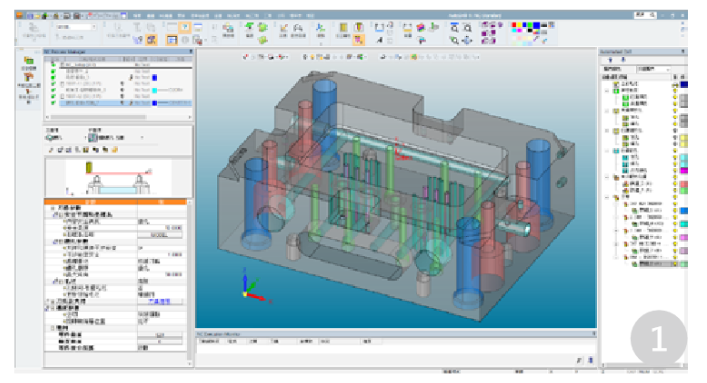The height and width of the screenshot is (383, 707).
Task: Click the green folder icon in left sidebar
Action: (28, 60)
